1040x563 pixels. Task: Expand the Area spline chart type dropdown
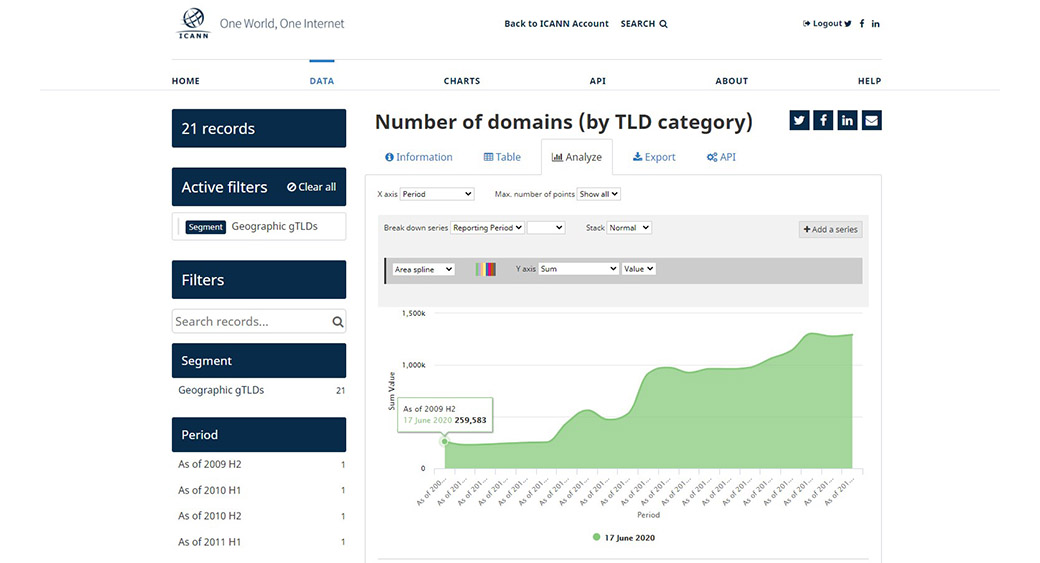[x=423, y=269]
